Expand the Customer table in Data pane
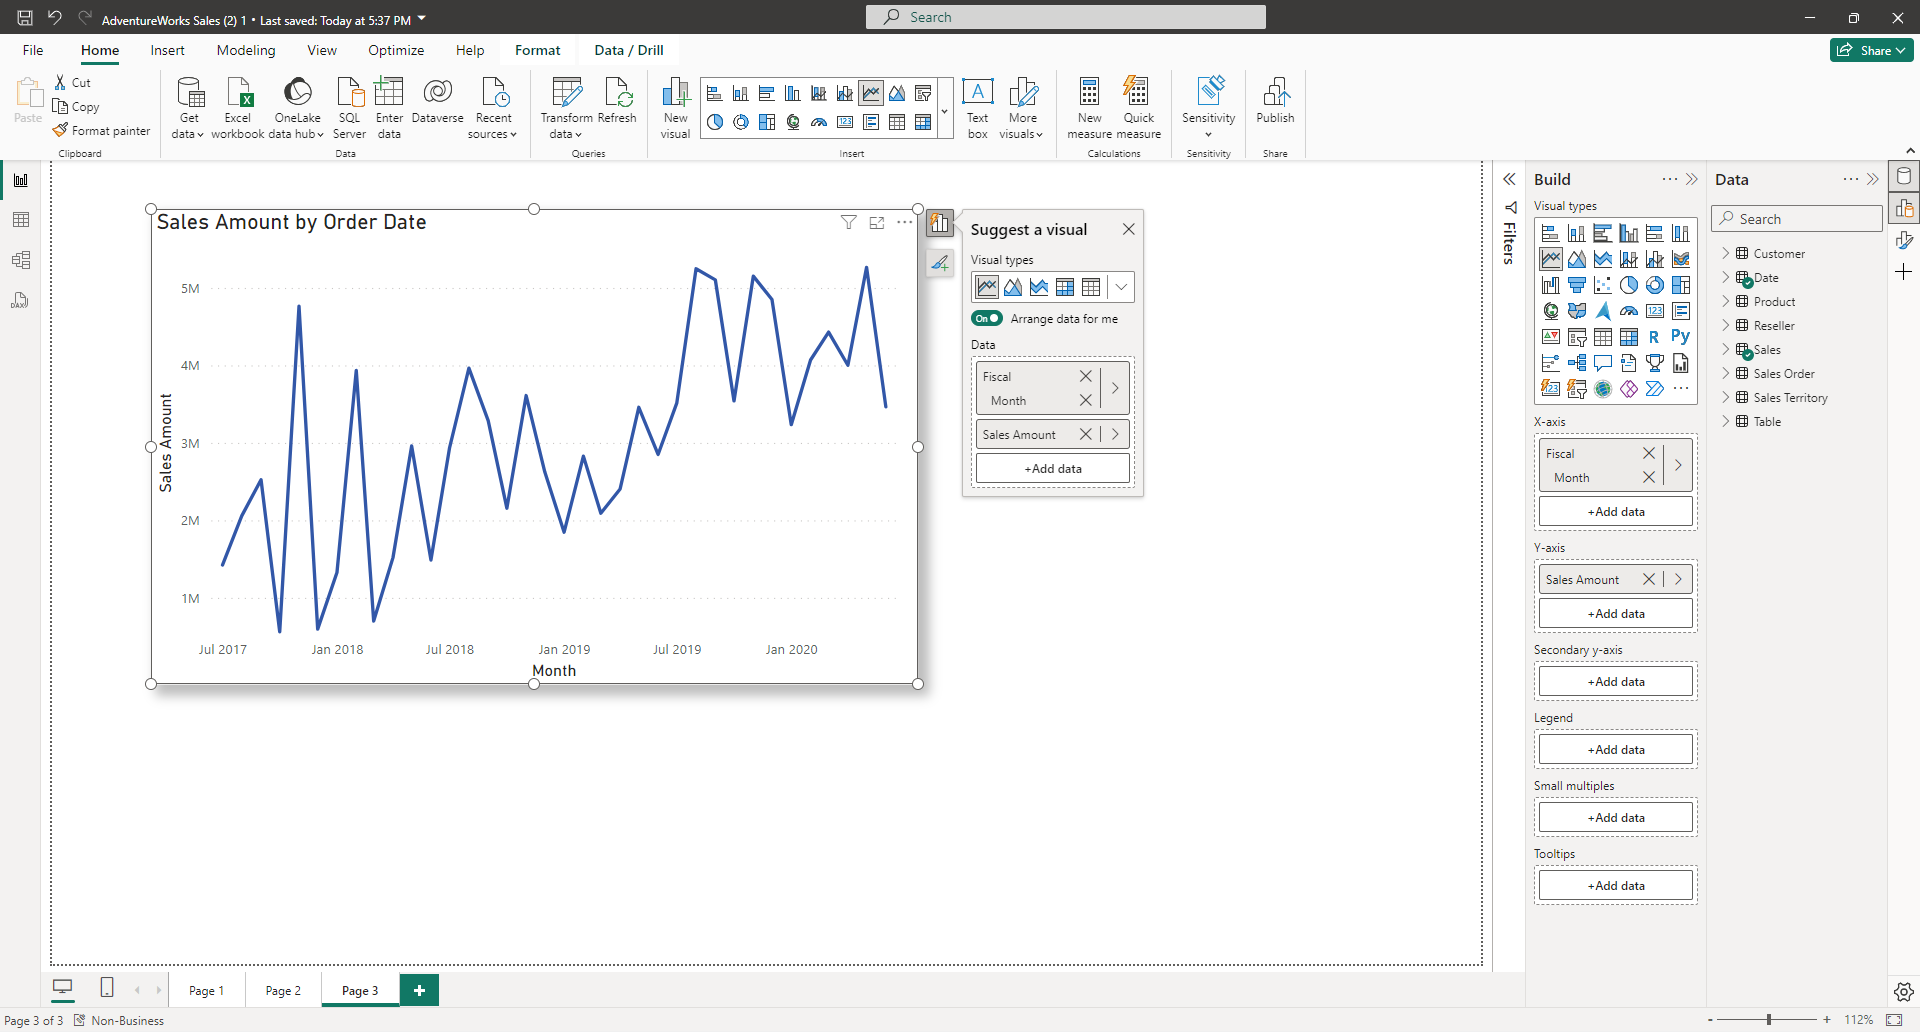 tap(1726, 254)
